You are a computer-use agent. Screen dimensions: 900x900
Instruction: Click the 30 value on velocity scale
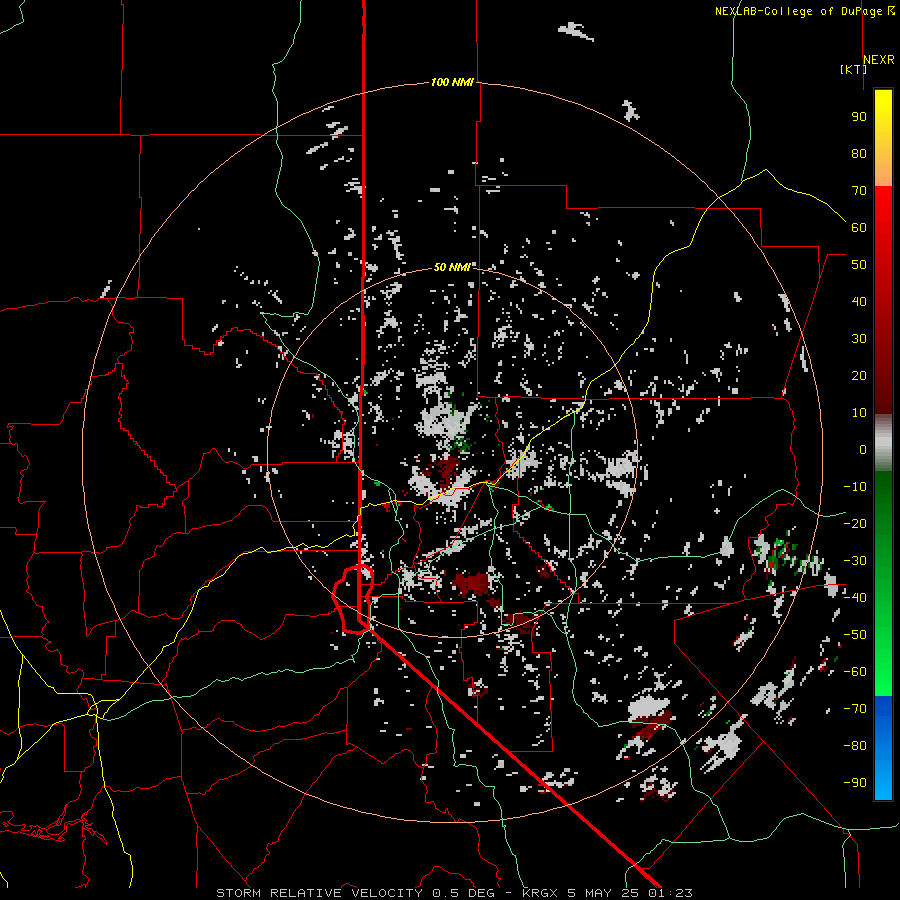point(859,339)
